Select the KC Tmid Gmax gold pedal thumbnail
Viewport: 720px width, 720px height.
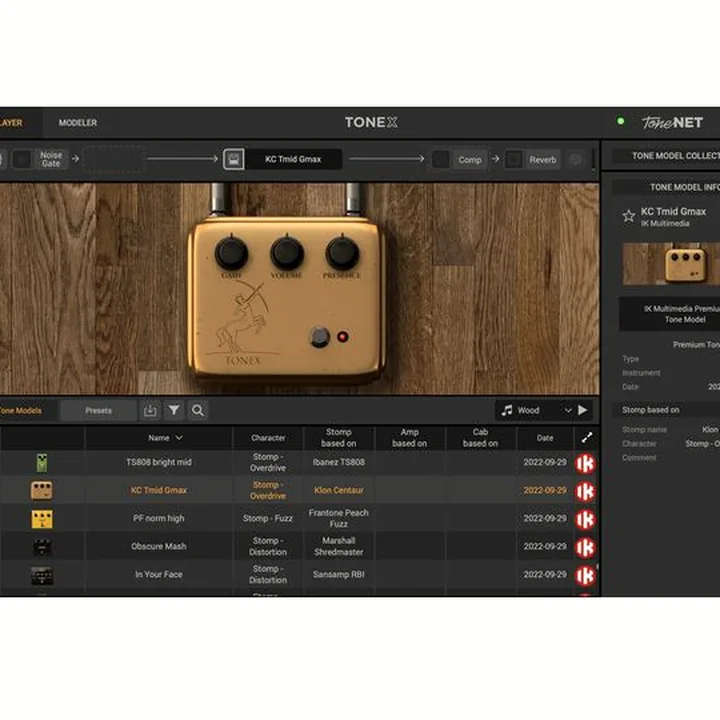pos(41,490)
